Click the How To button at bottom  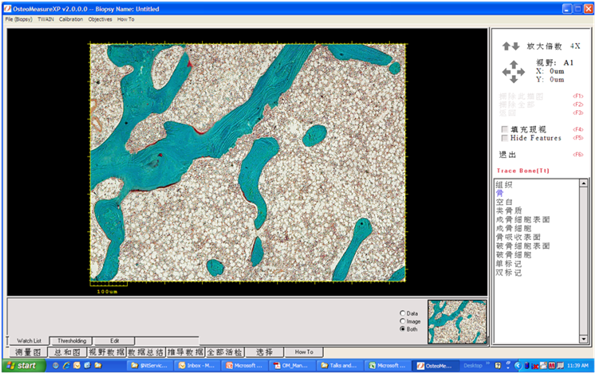click(304, 352)
